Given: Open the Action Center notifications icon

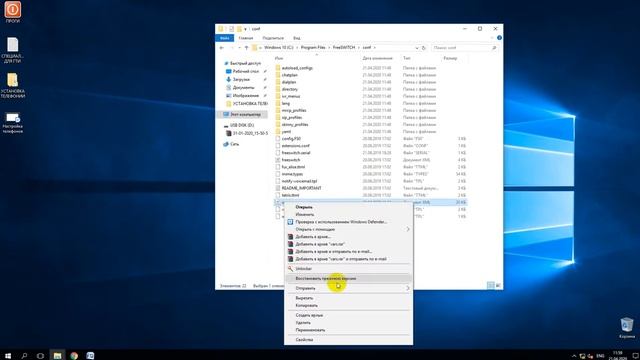Looking at the screenshot, I should click(635, 356).
